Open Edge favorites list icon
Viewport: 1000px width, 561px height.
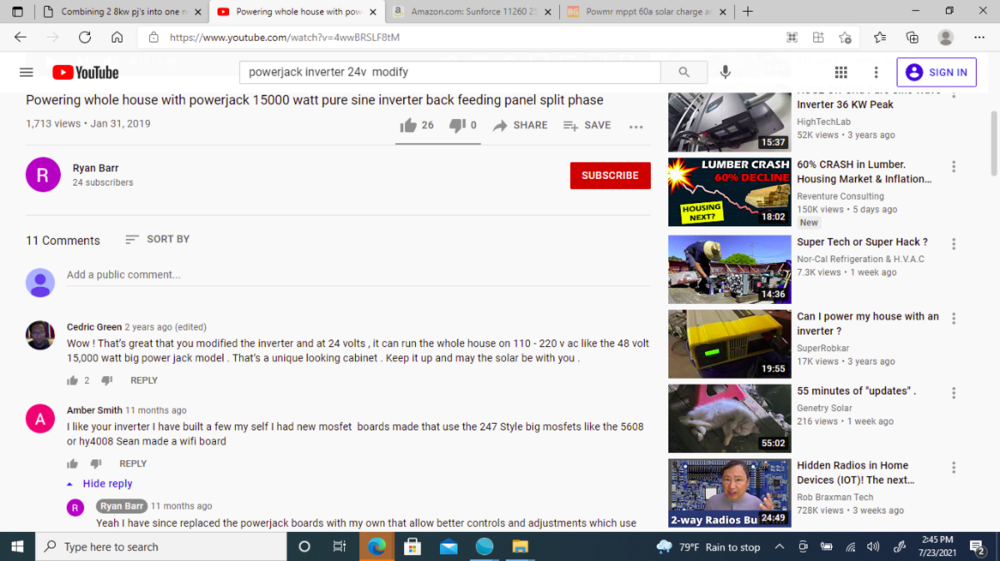coord(880,38)
